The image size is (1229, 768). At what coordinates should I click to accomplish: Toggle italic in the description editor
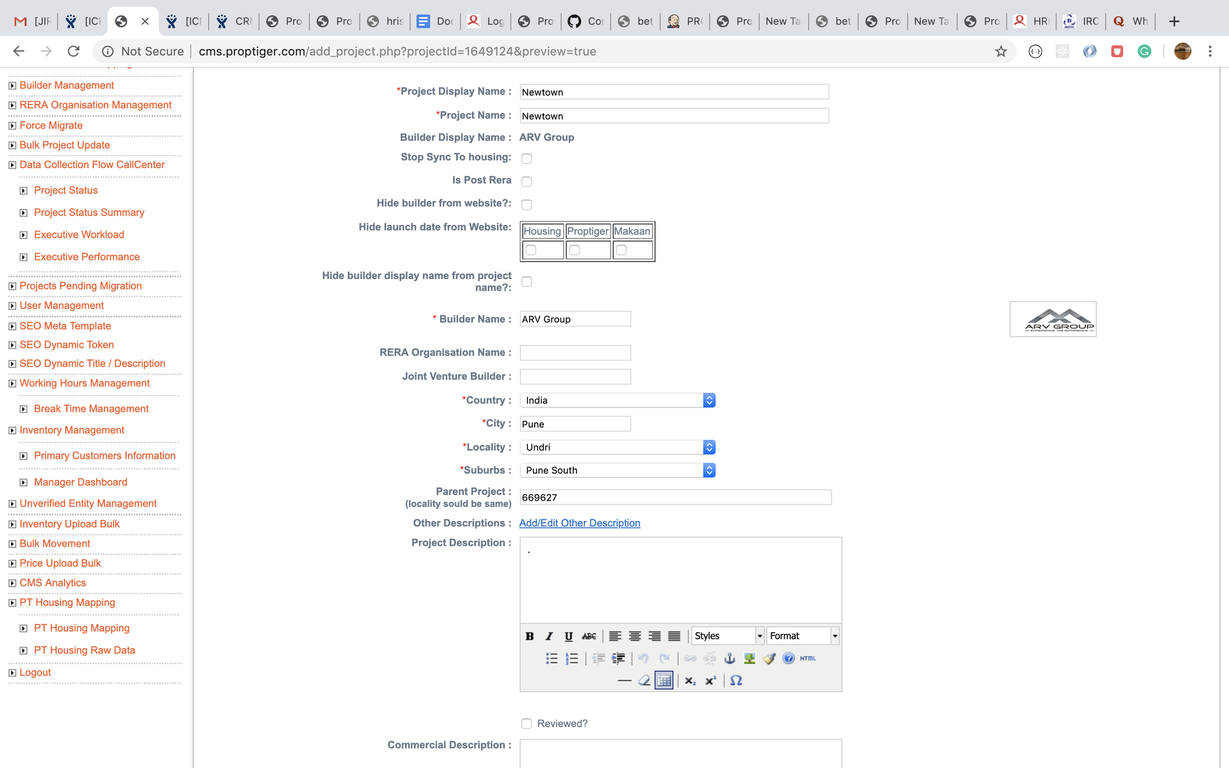point(549,636)
